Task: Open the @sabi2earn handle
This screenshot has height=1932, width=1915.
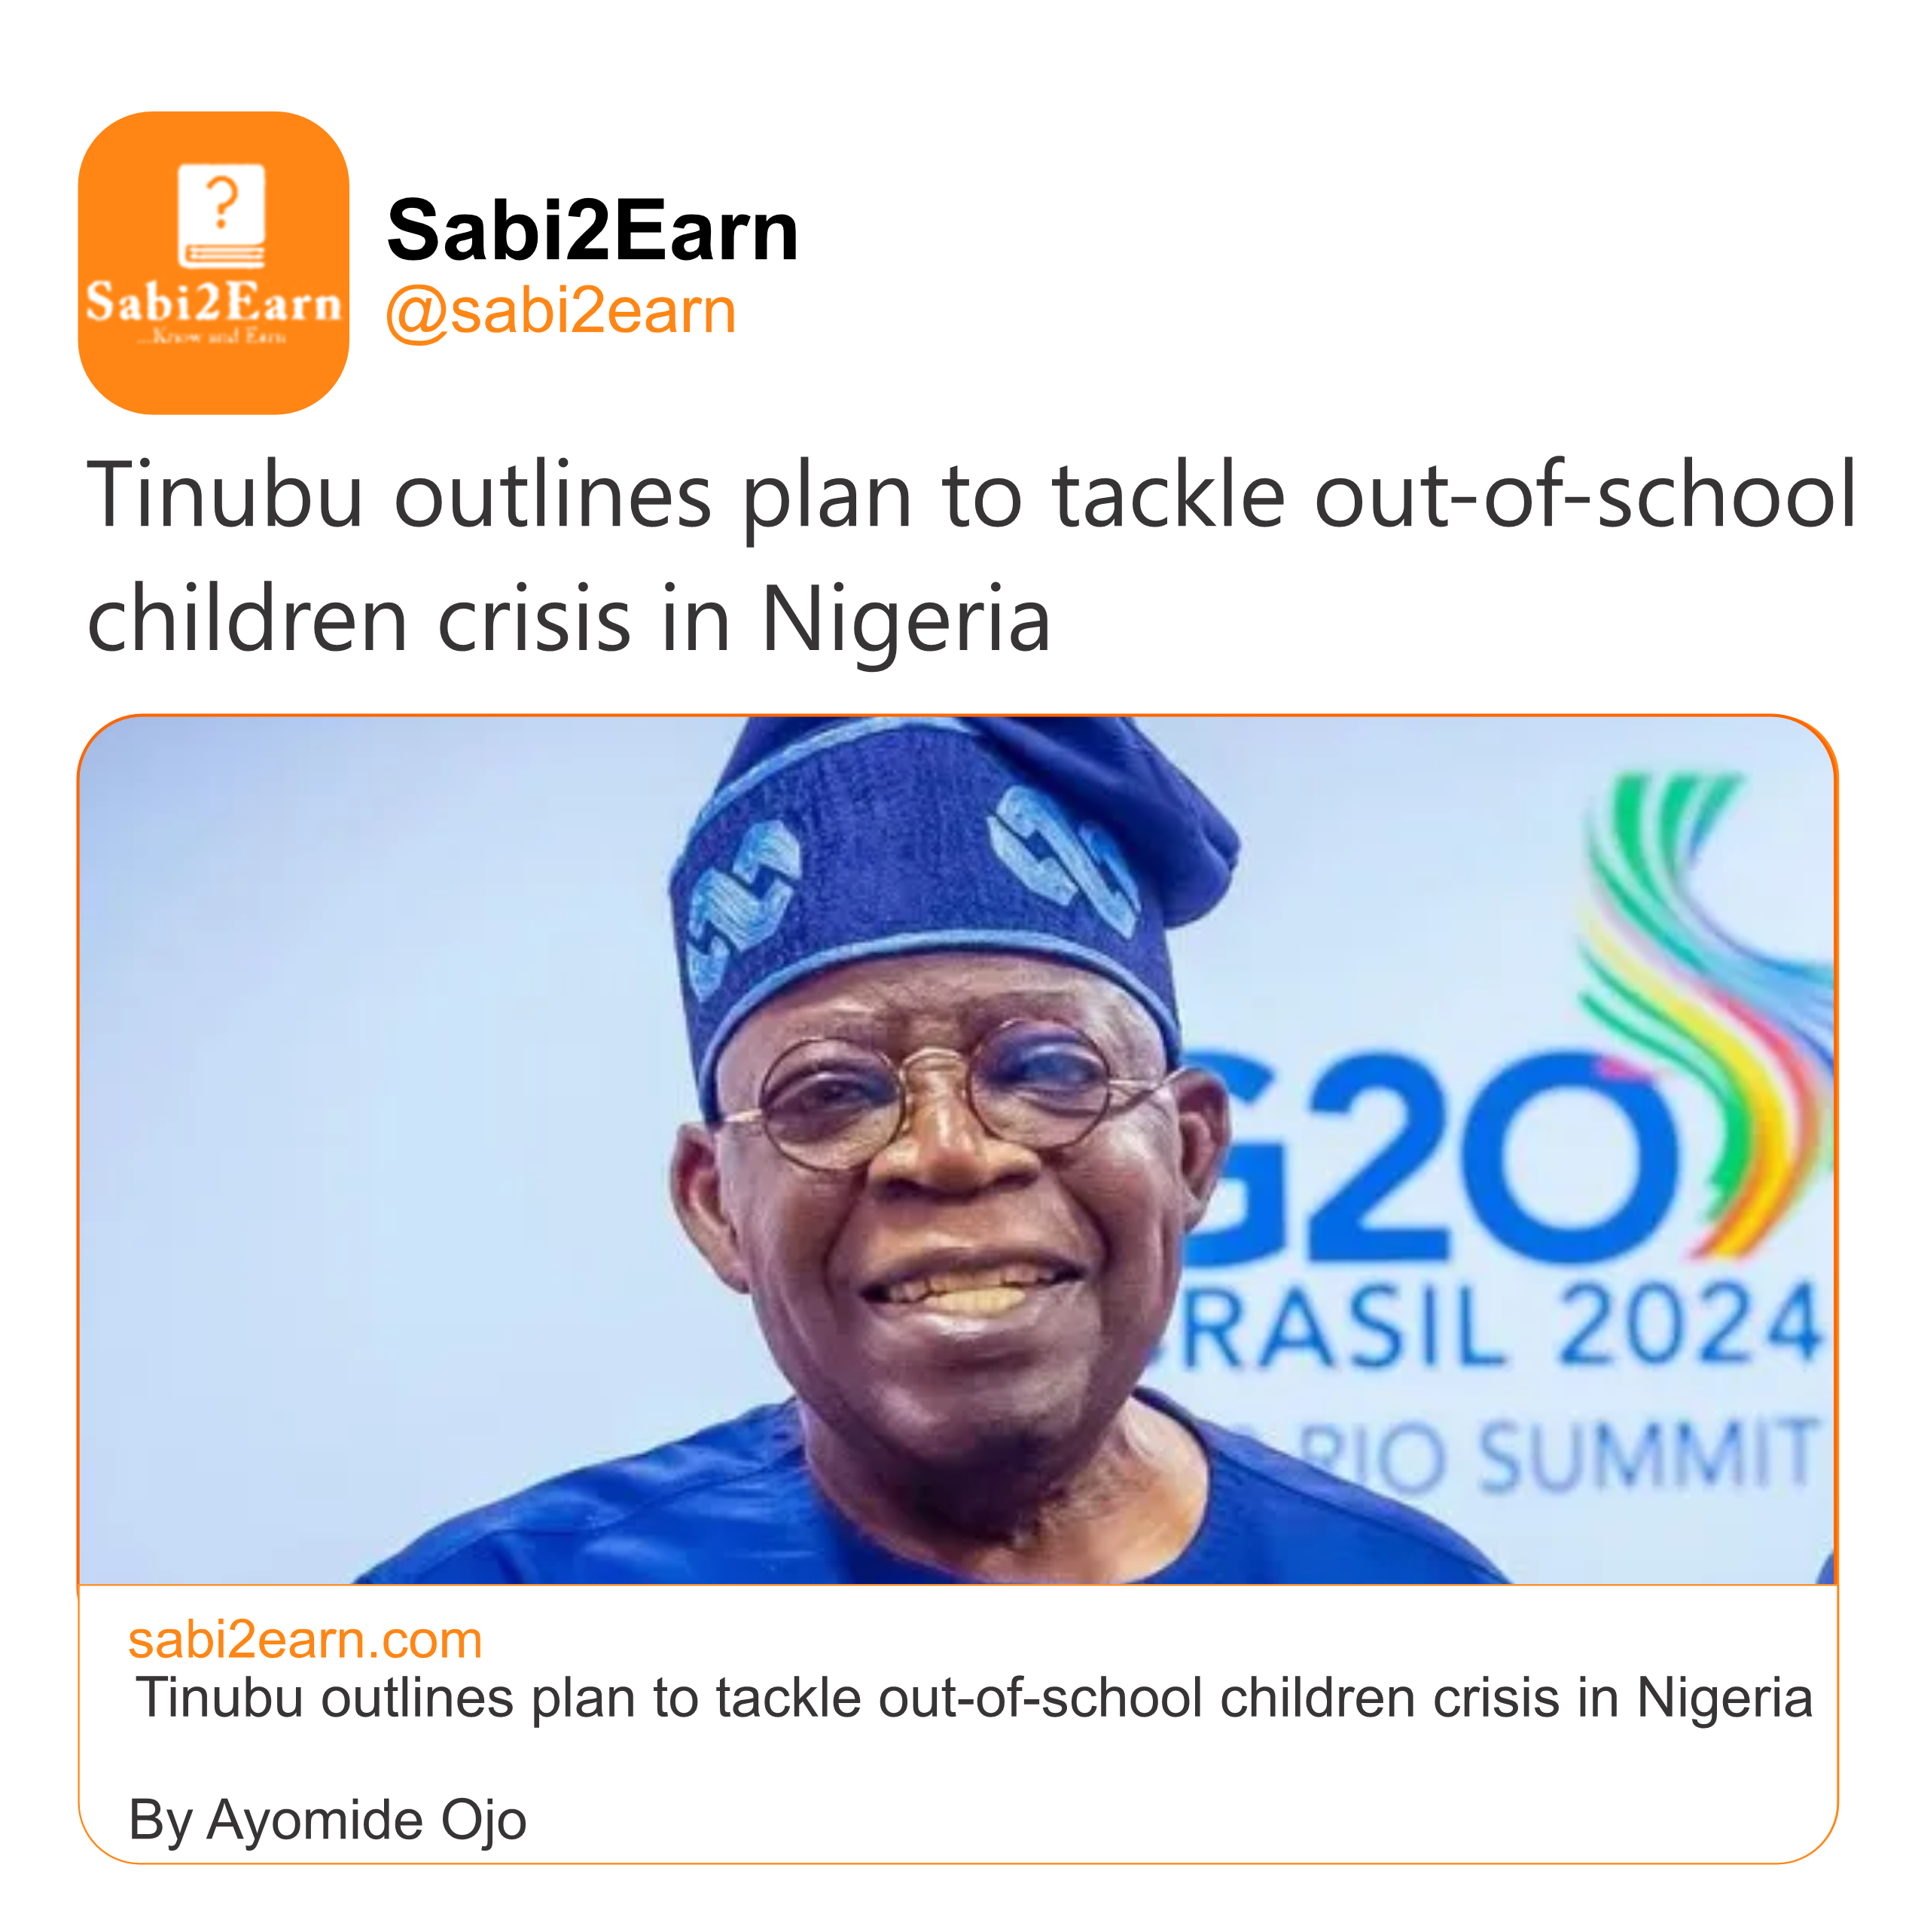Action: pos(560,311)
